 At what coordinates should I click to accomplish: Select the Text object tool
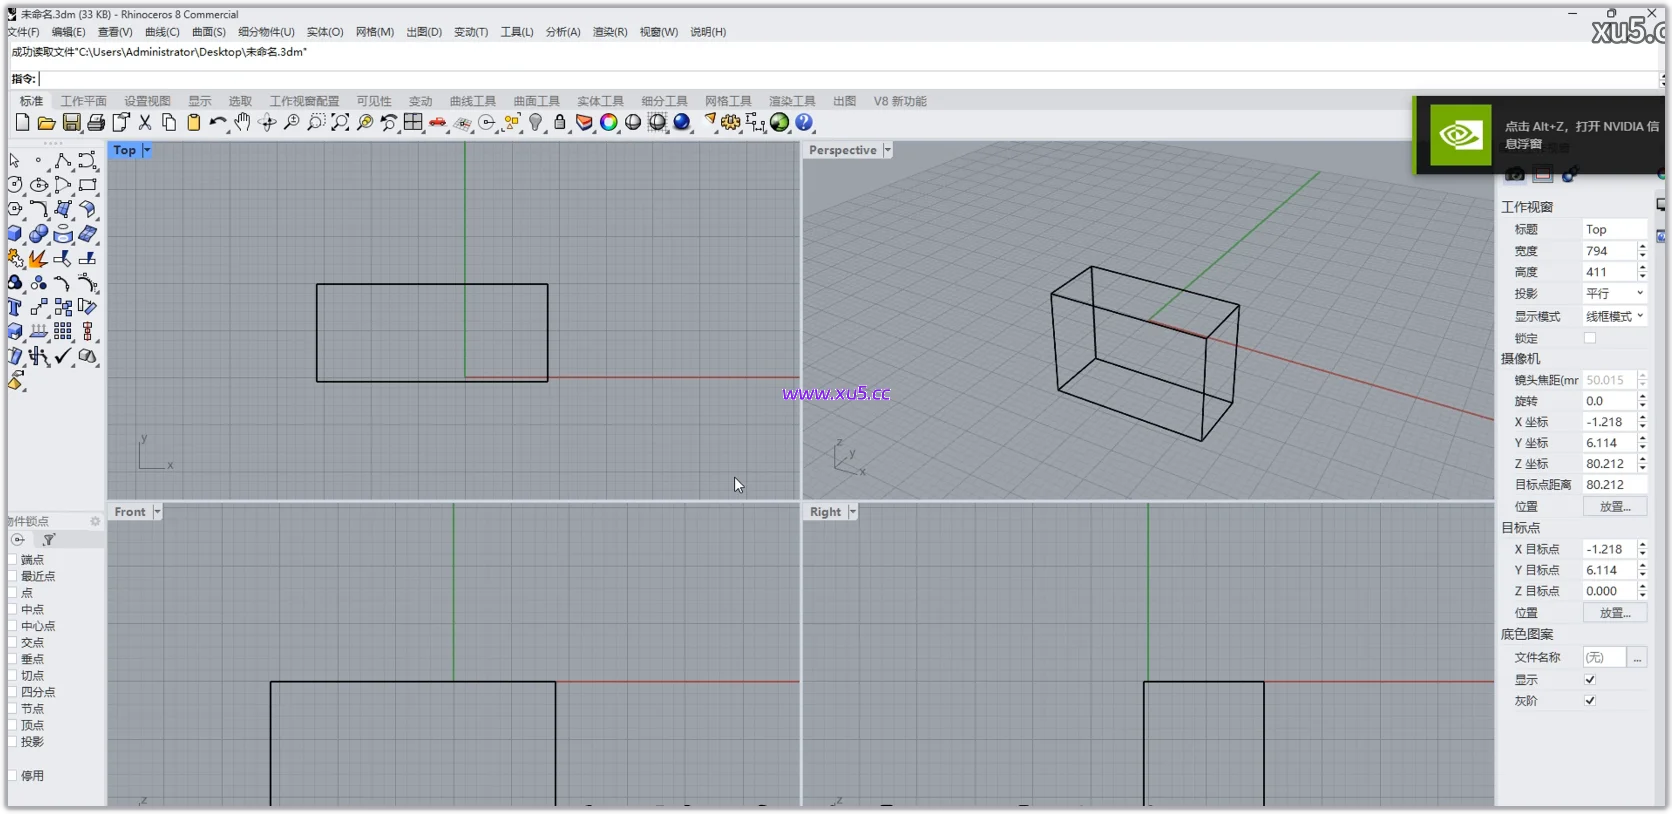(x=15, y=307)
